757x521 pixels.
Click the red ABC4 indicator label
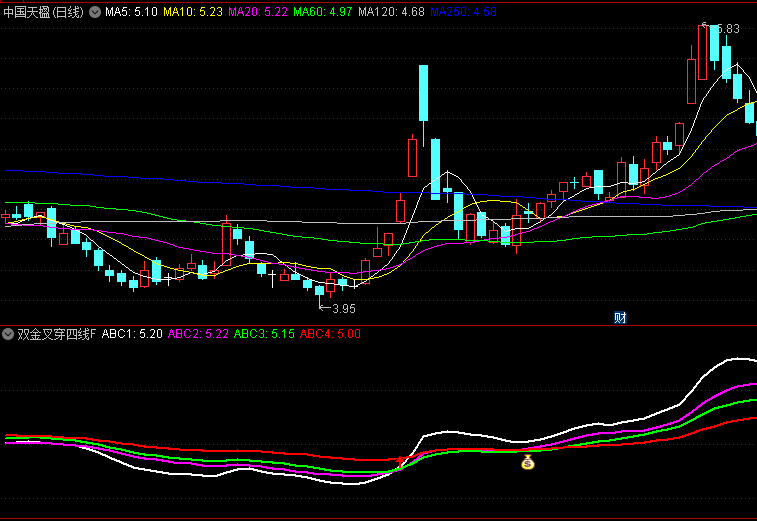330,334
